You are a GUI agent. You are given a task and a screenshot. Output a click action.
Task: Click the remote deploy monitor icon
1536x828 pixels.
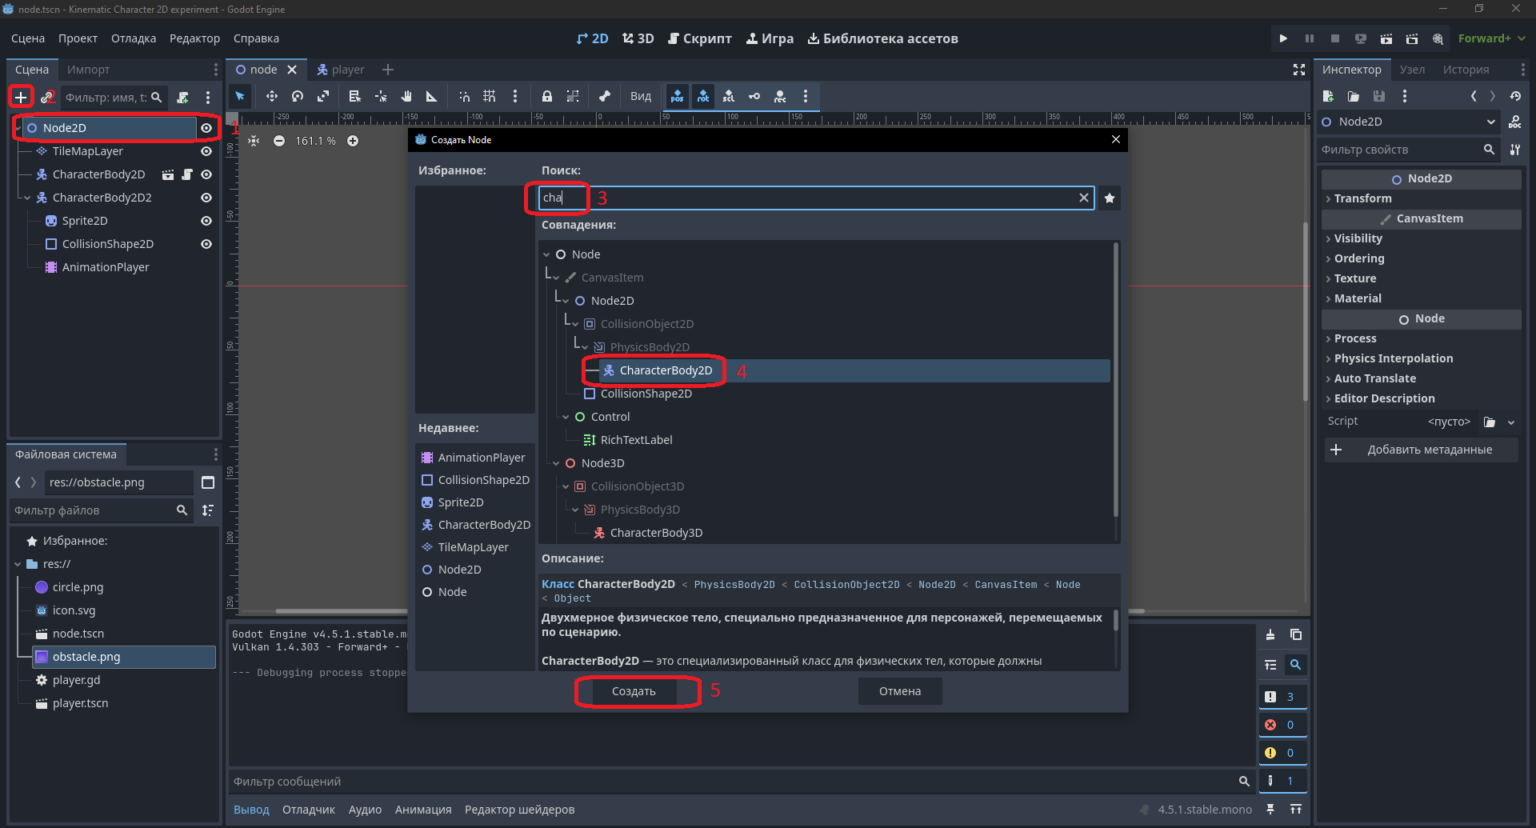[1360, 38]
